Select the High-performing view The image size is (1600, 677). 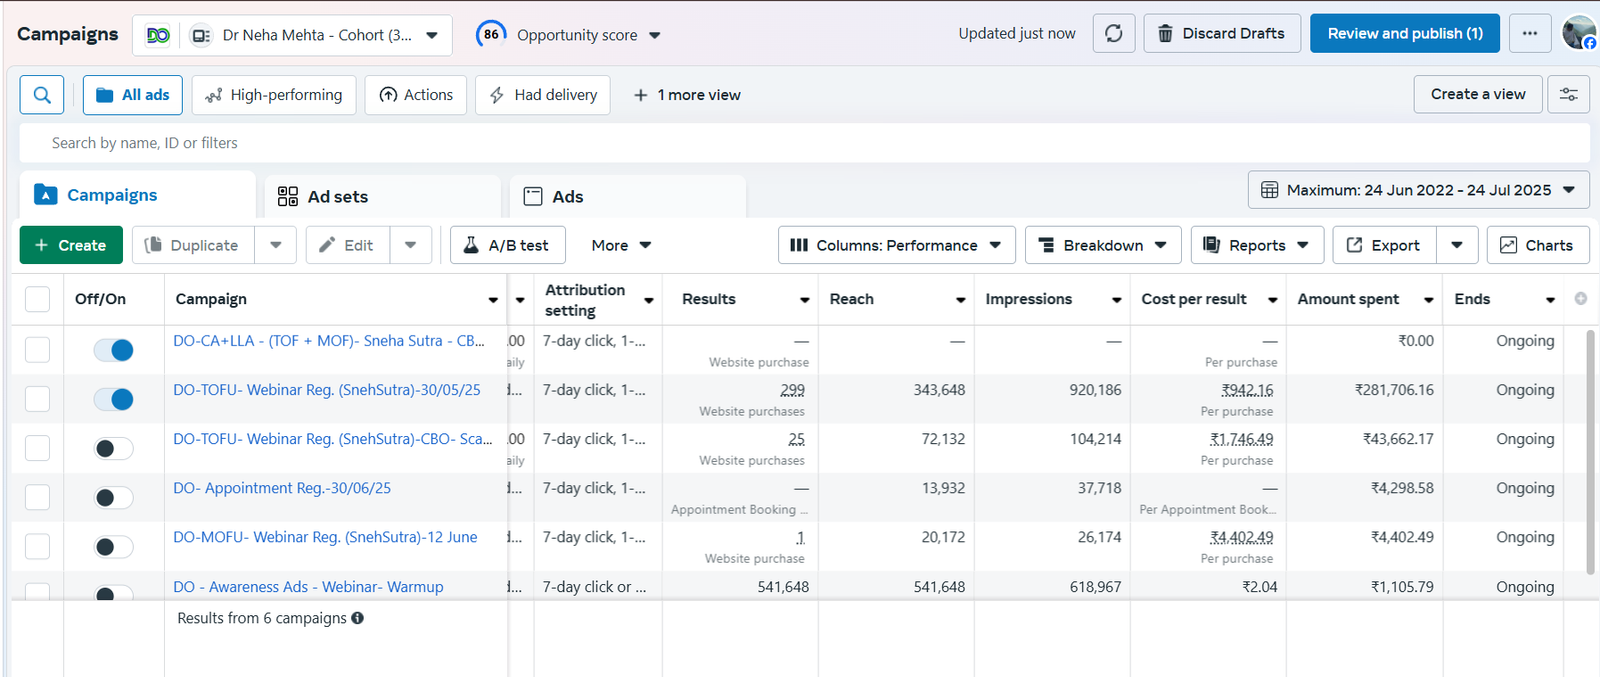274,95
